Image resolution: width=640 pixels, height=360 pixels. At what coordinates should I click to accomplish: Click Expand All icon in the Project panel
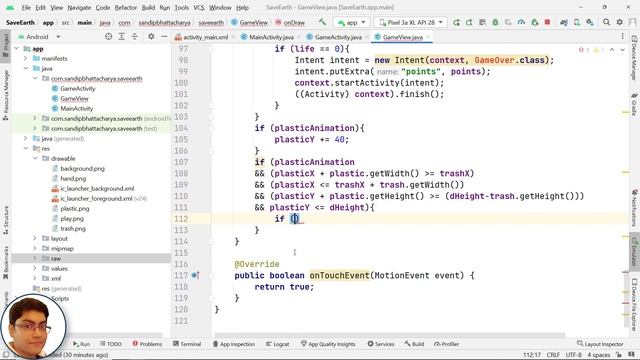(122, 37)
